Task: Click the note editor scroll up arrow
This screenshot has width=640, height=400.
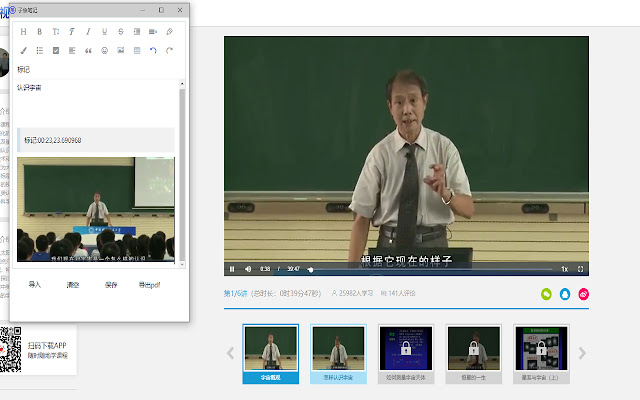Action: click(182, 84)
